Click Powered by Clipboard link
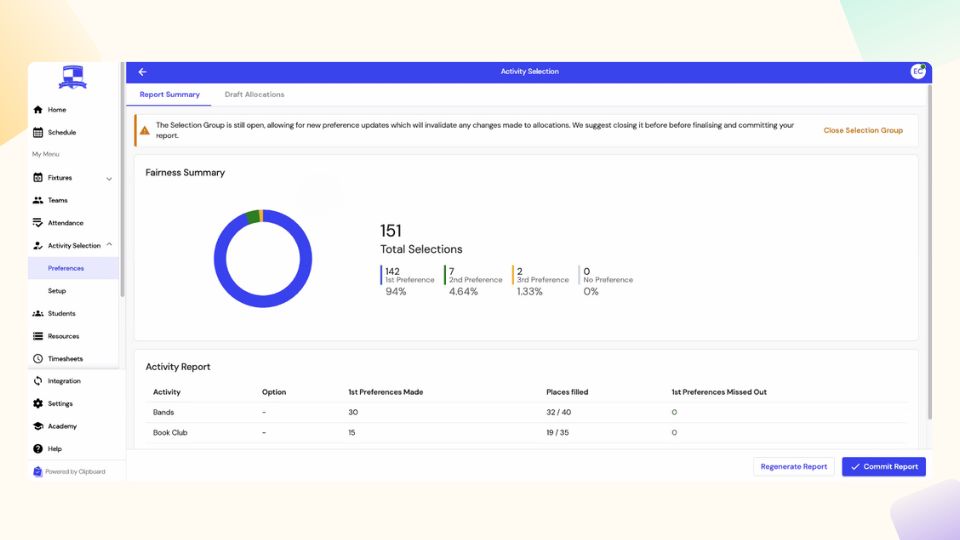This screenshot has width=960, height=540. pyautogui.click(x=75, y=471)
